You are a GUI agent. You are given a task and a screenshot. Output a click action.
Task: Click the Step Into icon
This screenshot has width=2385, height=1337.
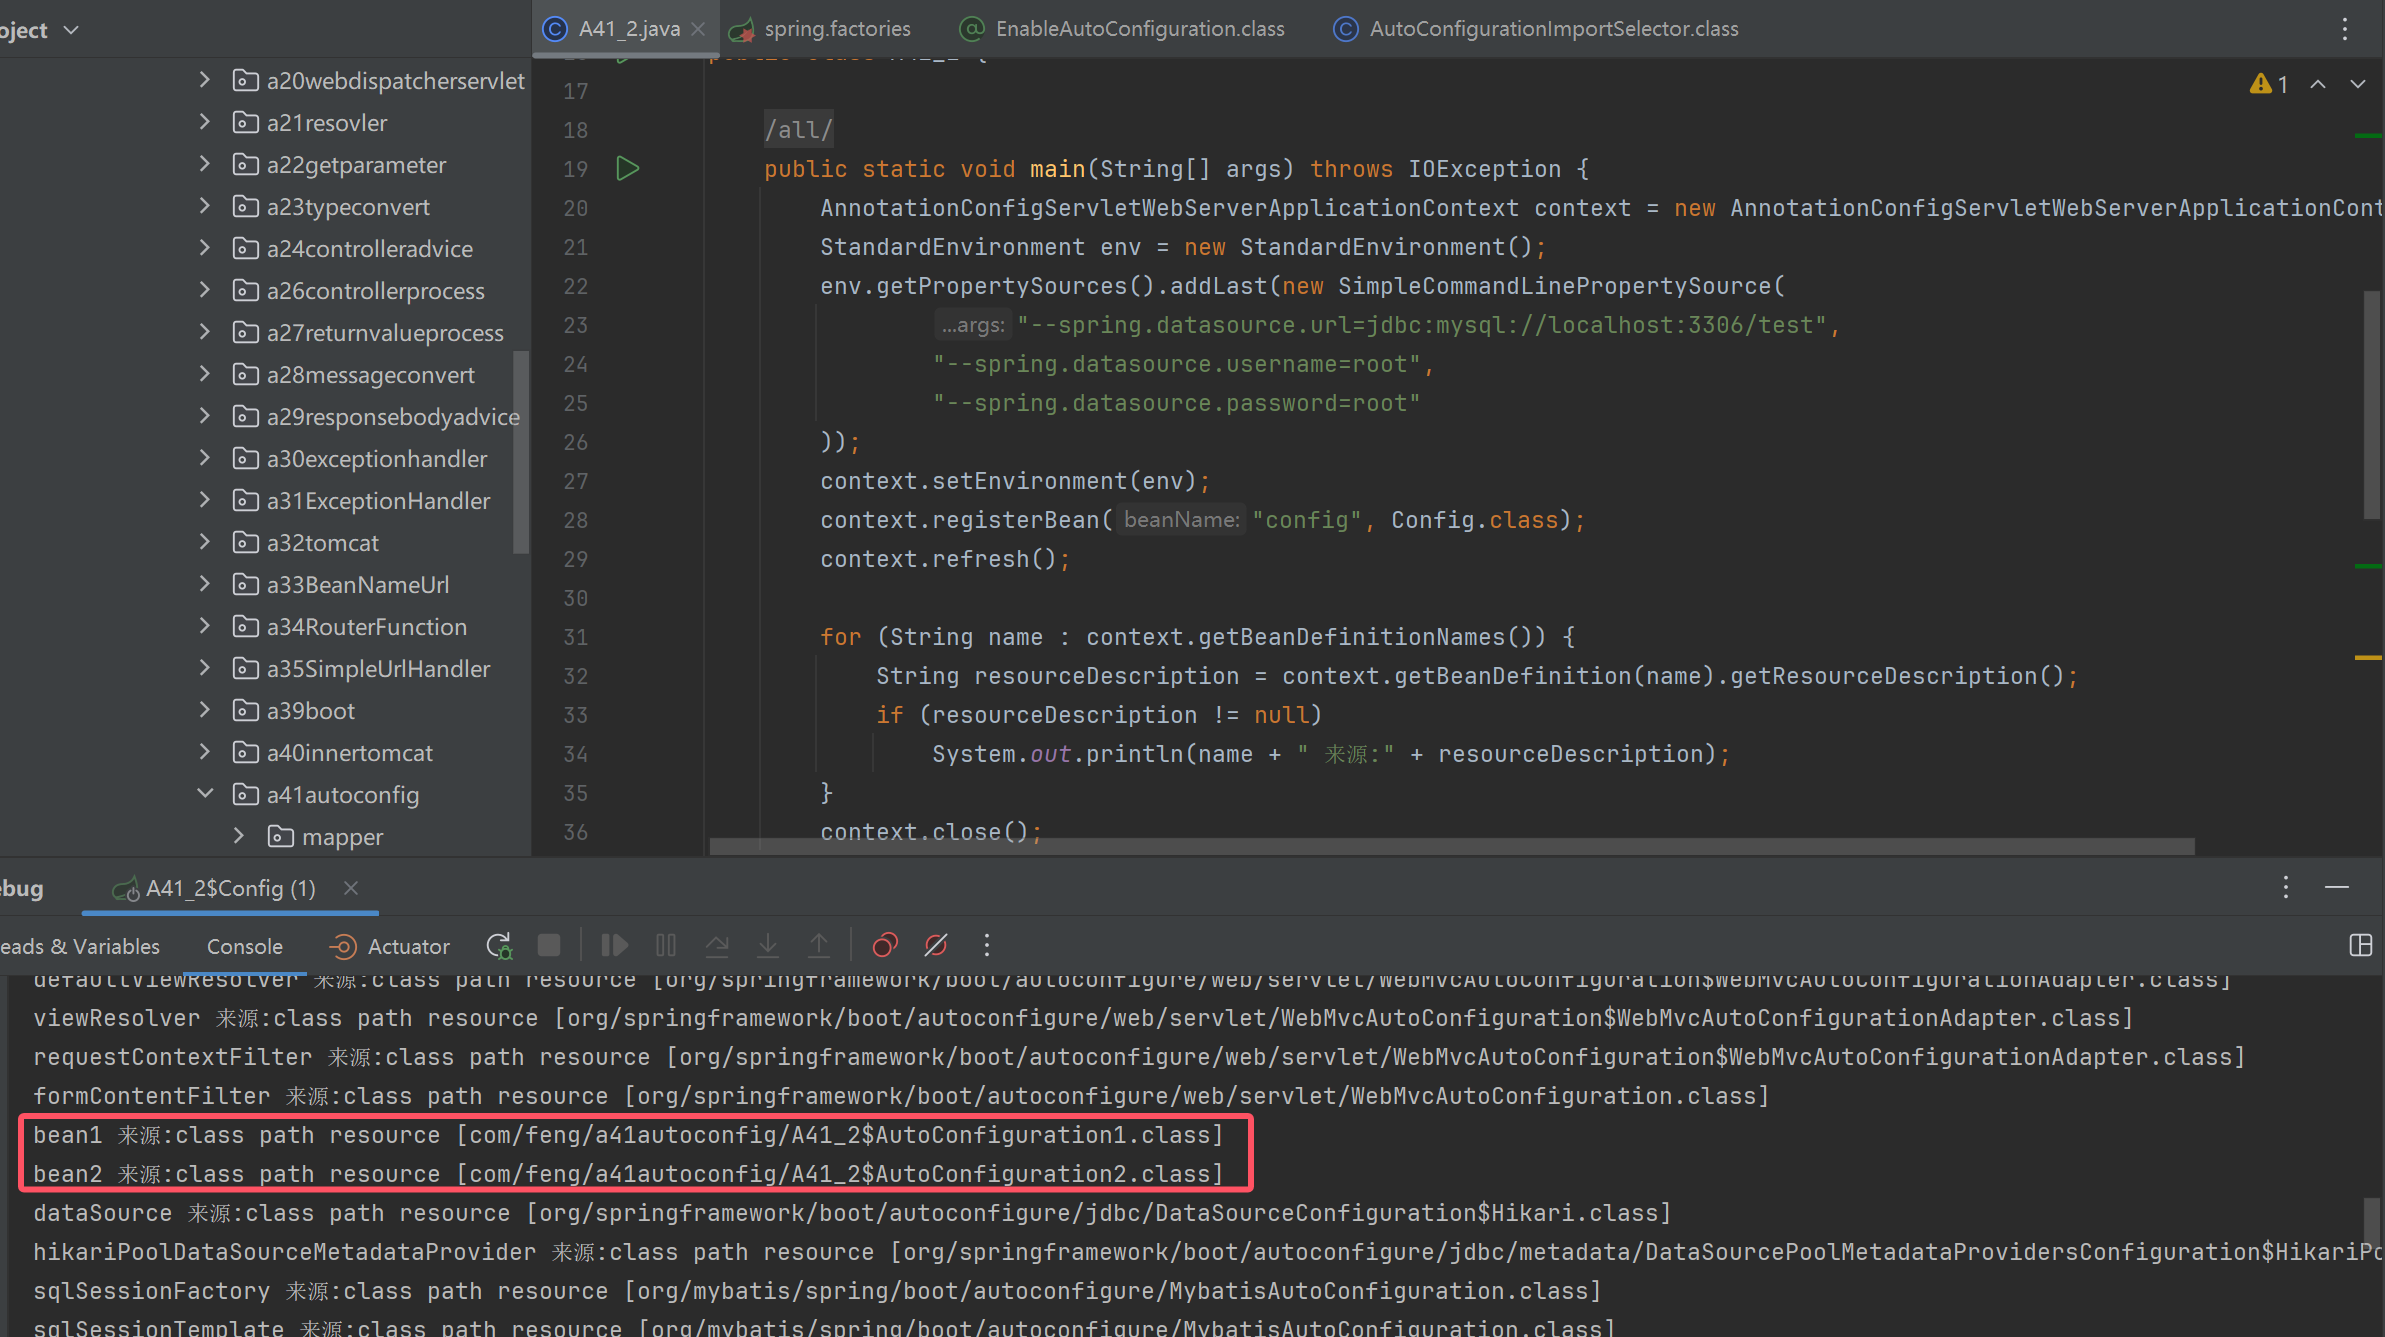[768, 945]
